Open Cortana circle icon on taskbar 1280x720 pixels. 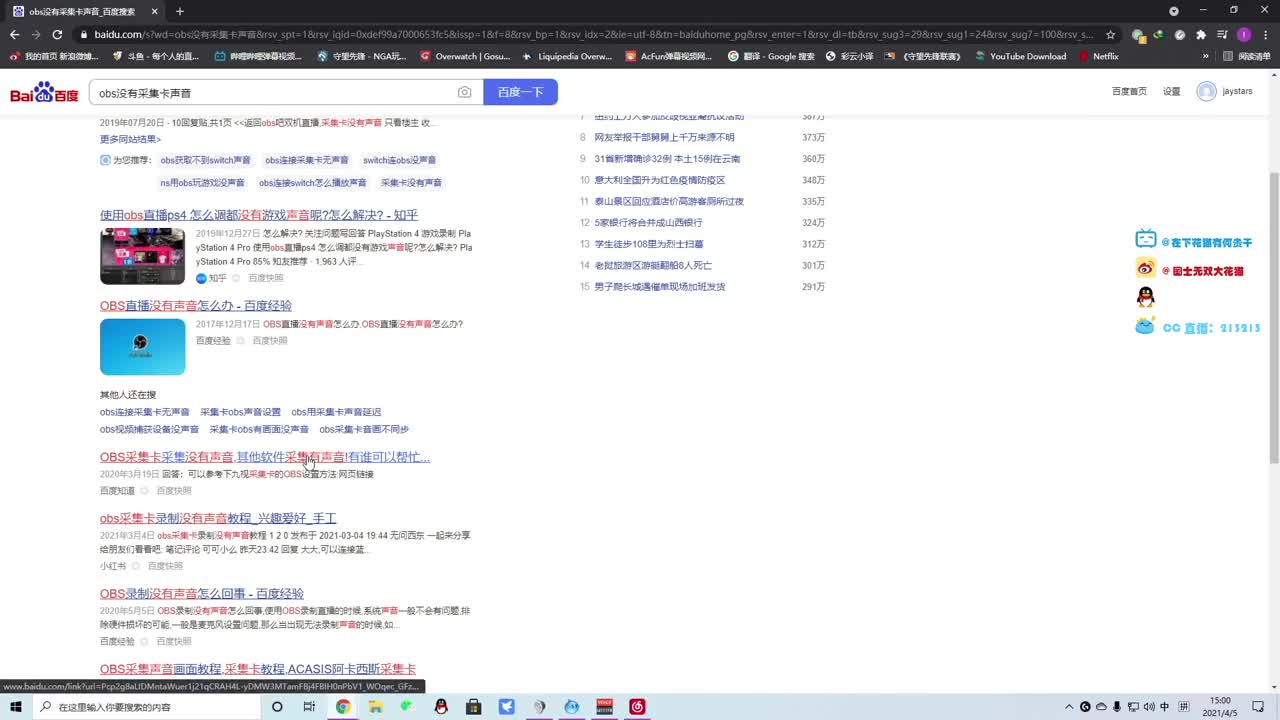277,707
